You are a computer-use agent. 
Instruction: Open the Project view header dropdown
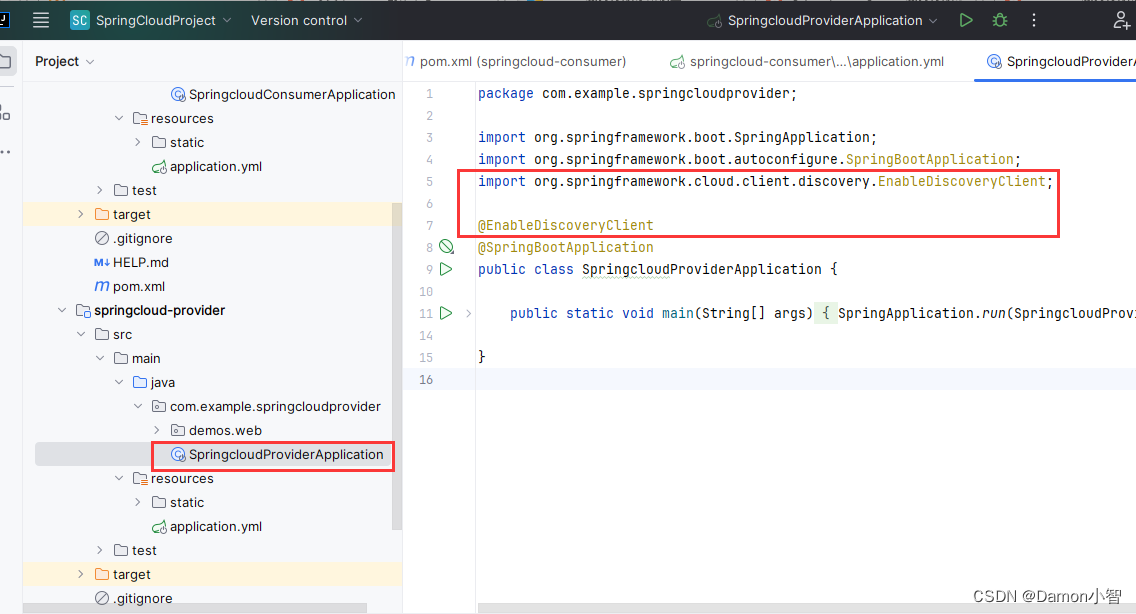tap(63, 60)
